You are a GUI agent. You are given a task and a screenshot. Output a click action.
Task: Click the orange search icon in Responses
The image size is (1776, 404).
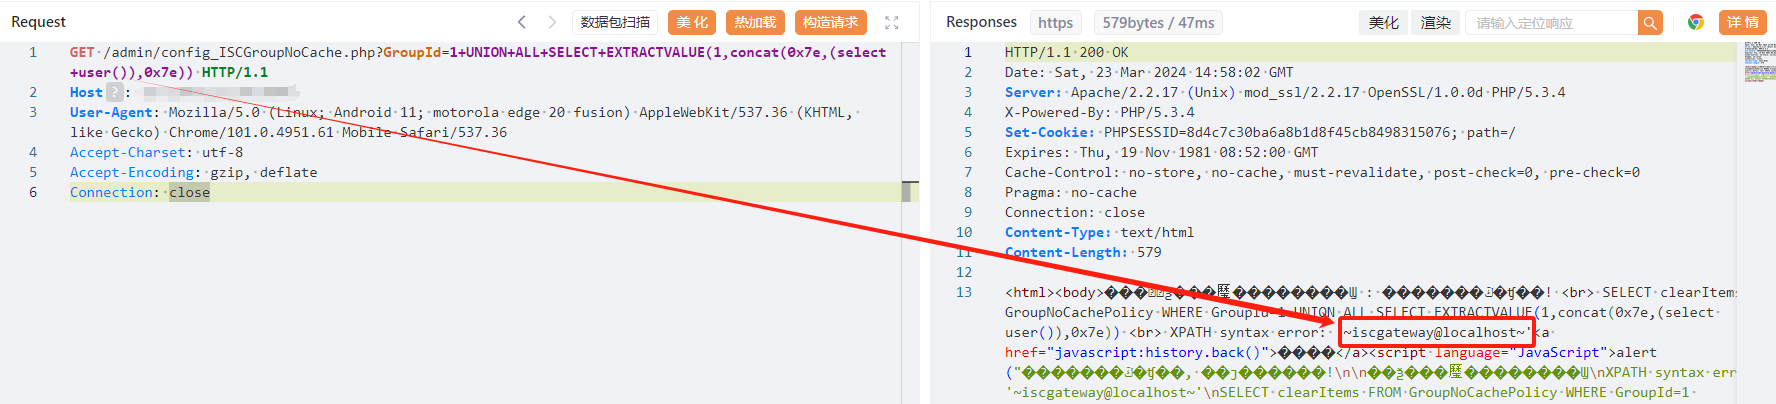point(1650,22)
